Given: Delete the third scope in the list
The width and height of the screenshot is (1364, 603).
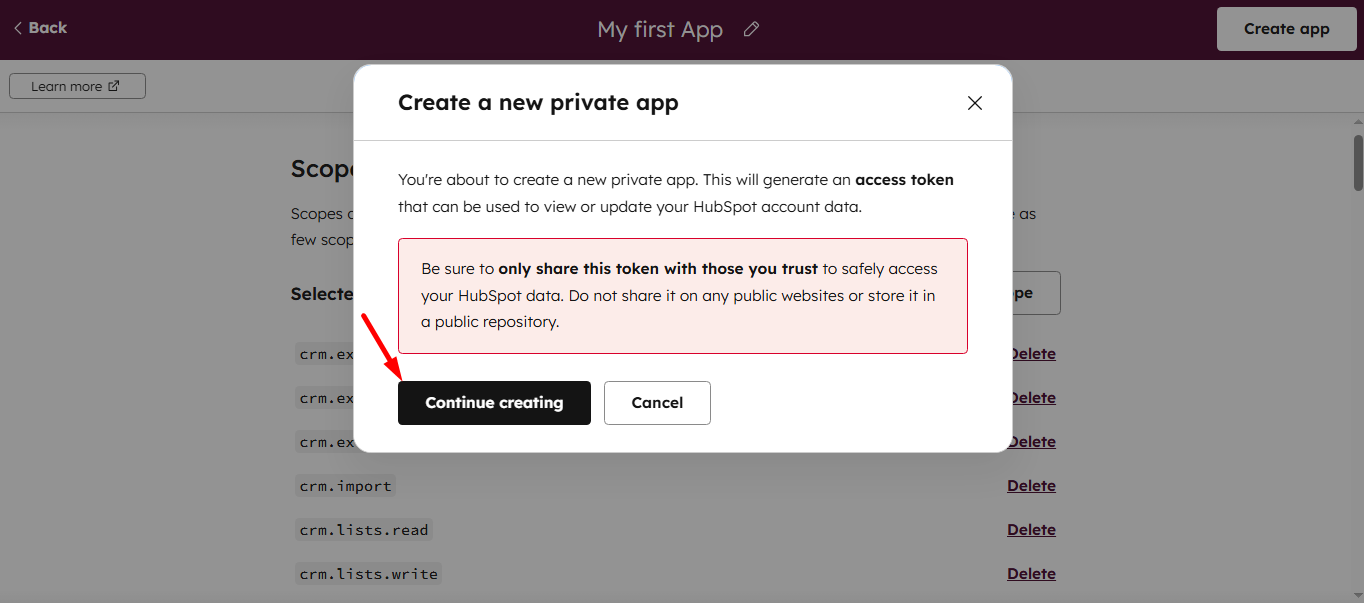Looking at the screenshot, I should coord(1034,442).
